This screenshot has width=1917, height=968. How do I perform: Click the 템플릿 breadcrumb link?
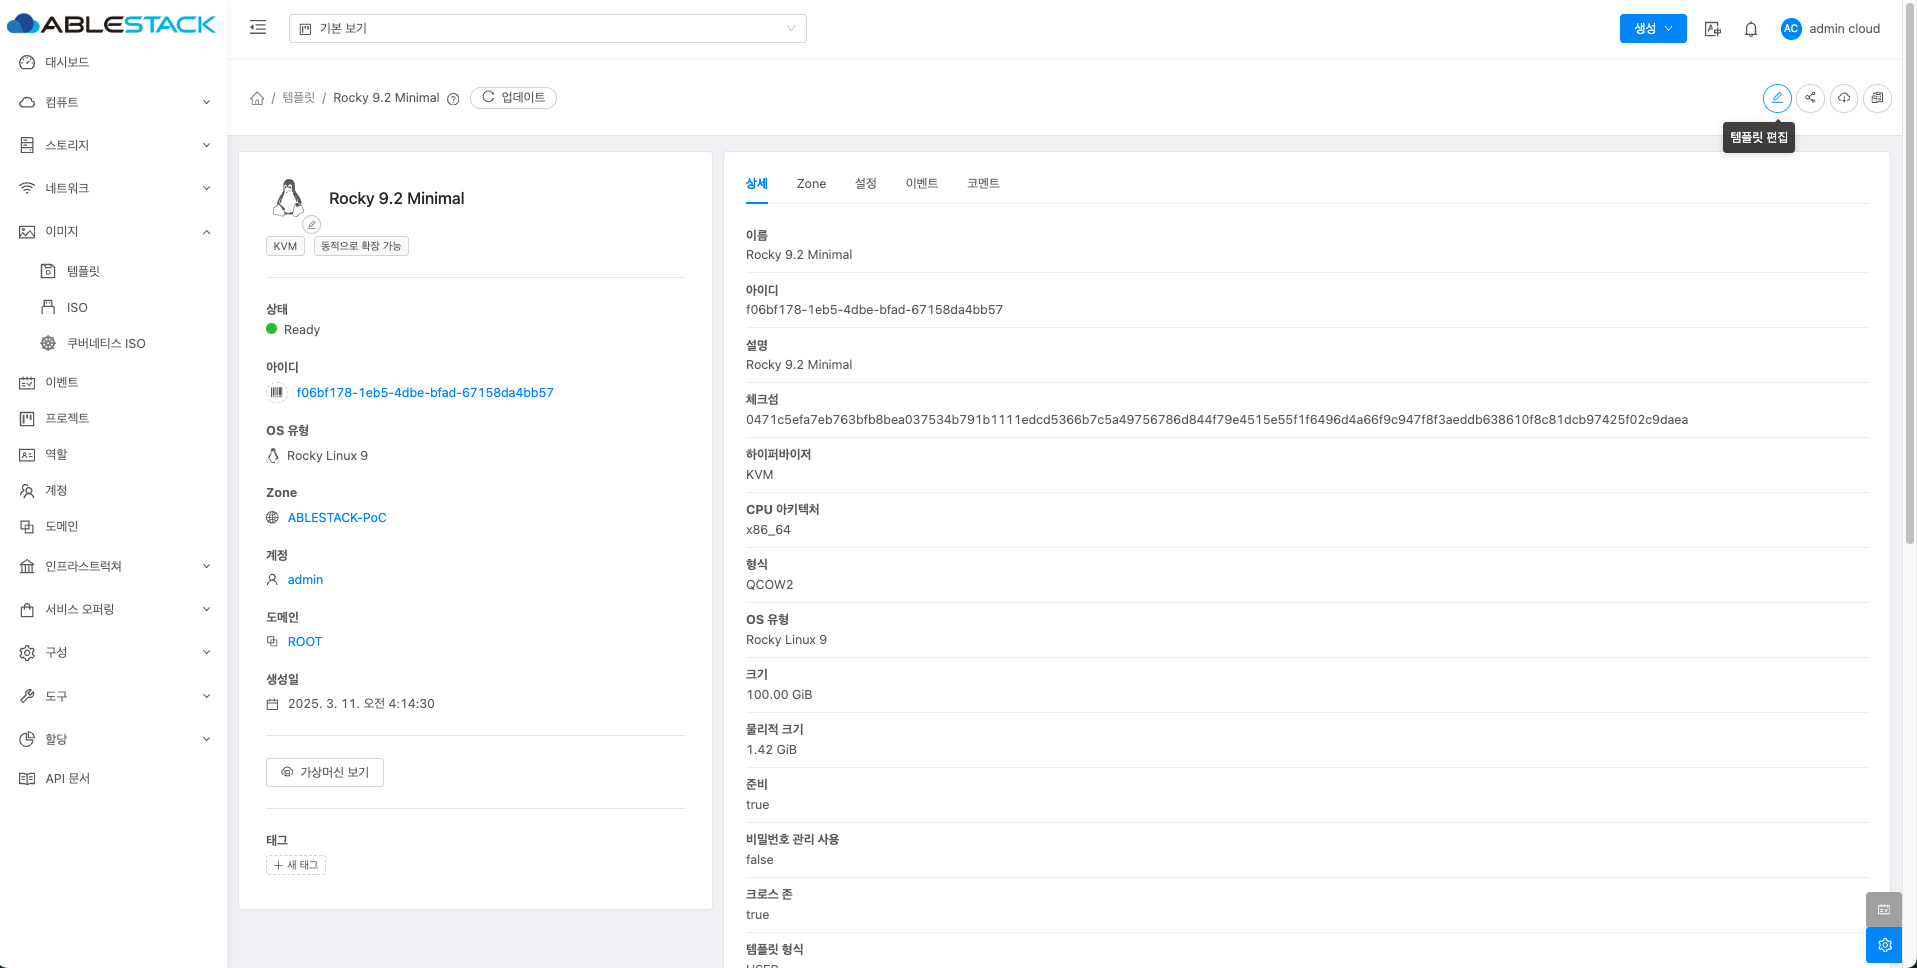tap(298, 98)
